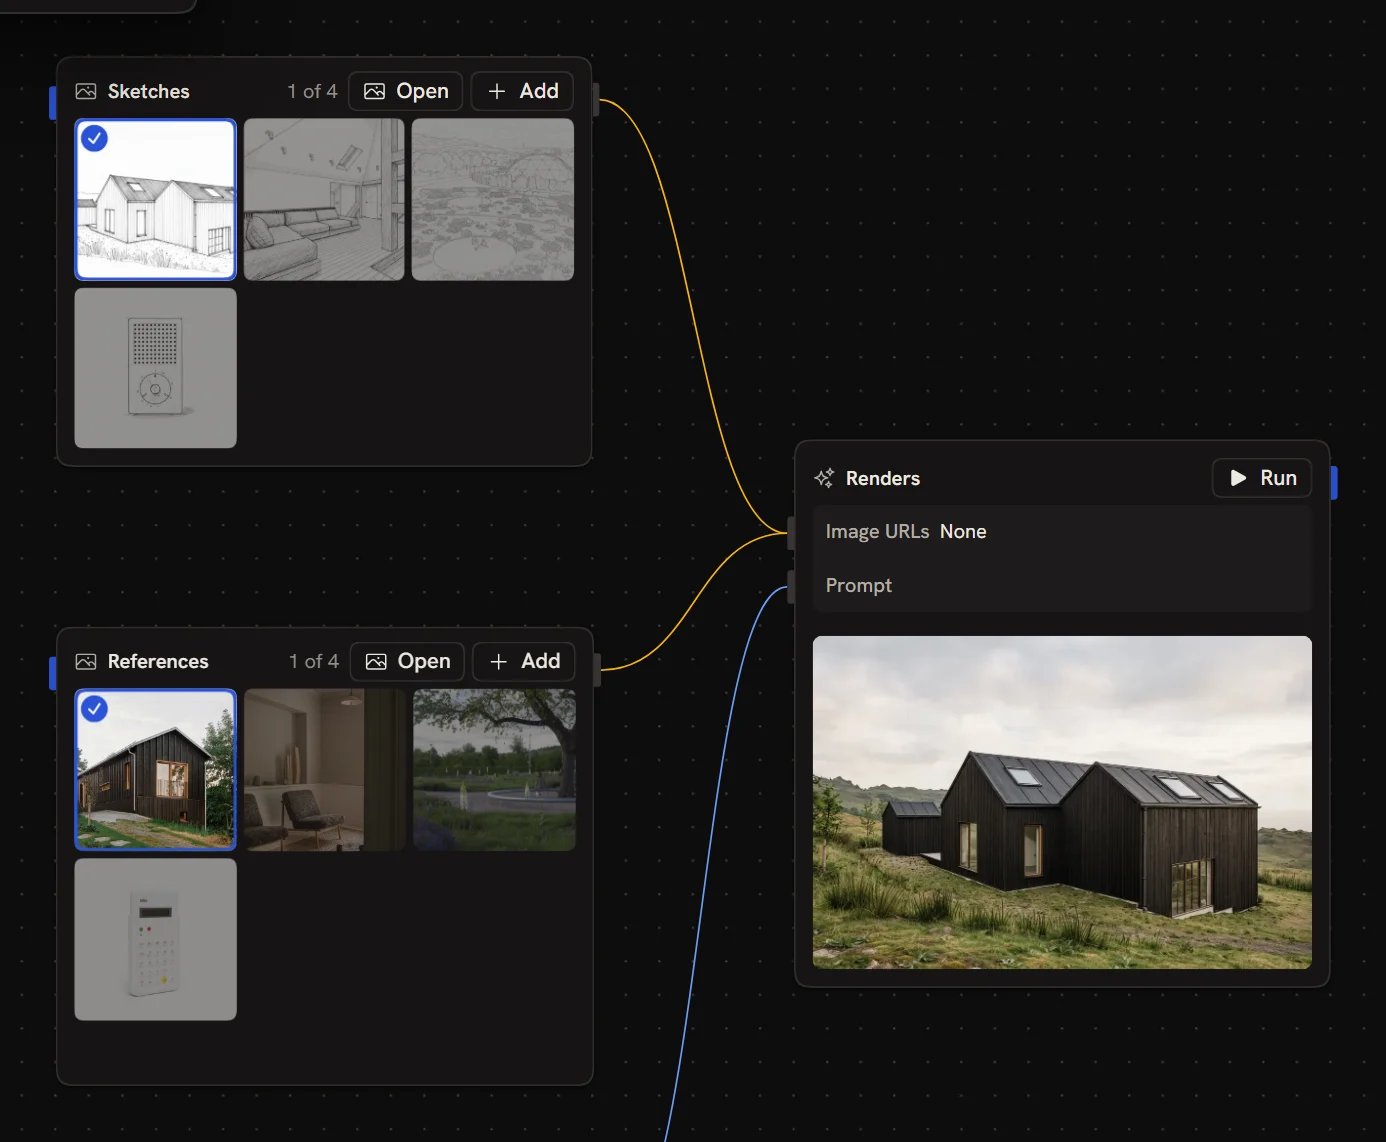
Task: Select the armchair interior reference photo
Action: pos(325,770)
